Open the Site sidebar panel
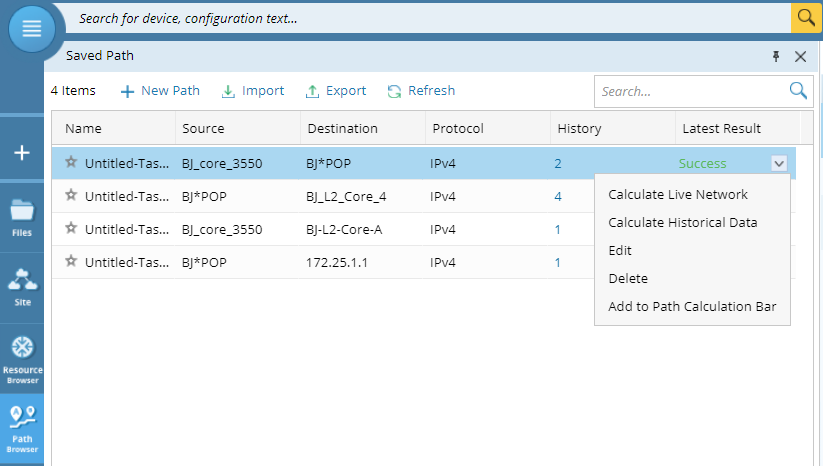823x466 pixels. point(22,287)
